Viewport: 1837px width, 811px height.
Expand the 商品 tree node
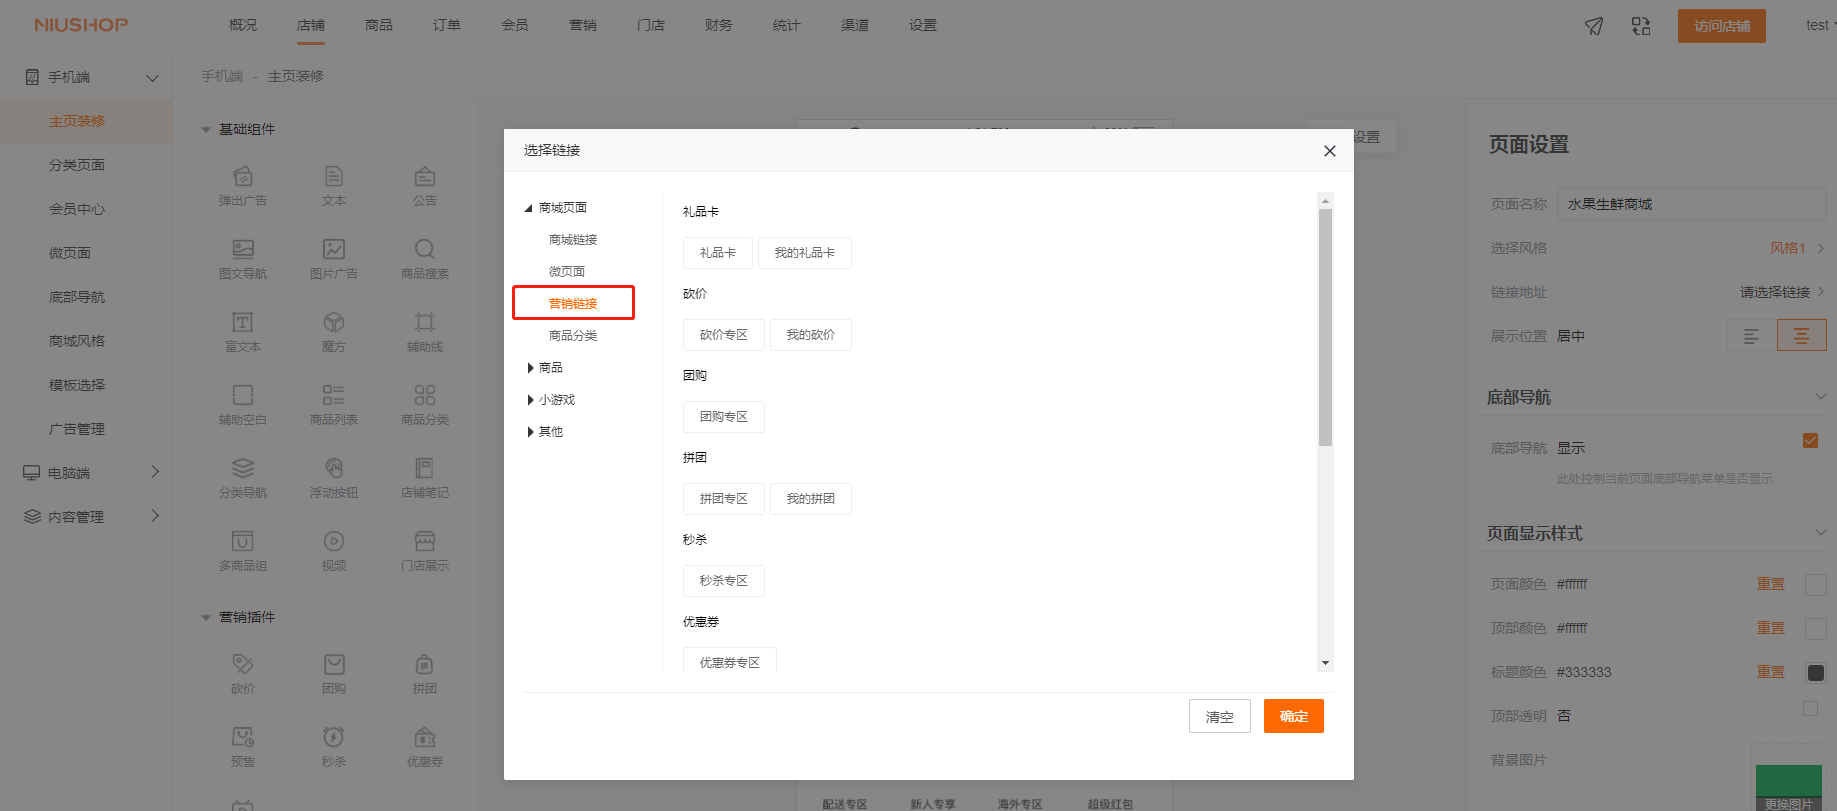coord(530,368)
